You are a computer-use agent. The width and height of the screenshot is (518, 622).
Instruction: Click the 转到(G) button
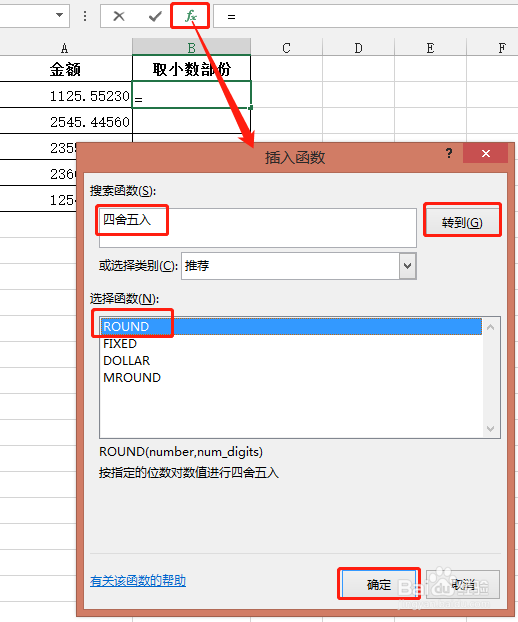point(462,223)
